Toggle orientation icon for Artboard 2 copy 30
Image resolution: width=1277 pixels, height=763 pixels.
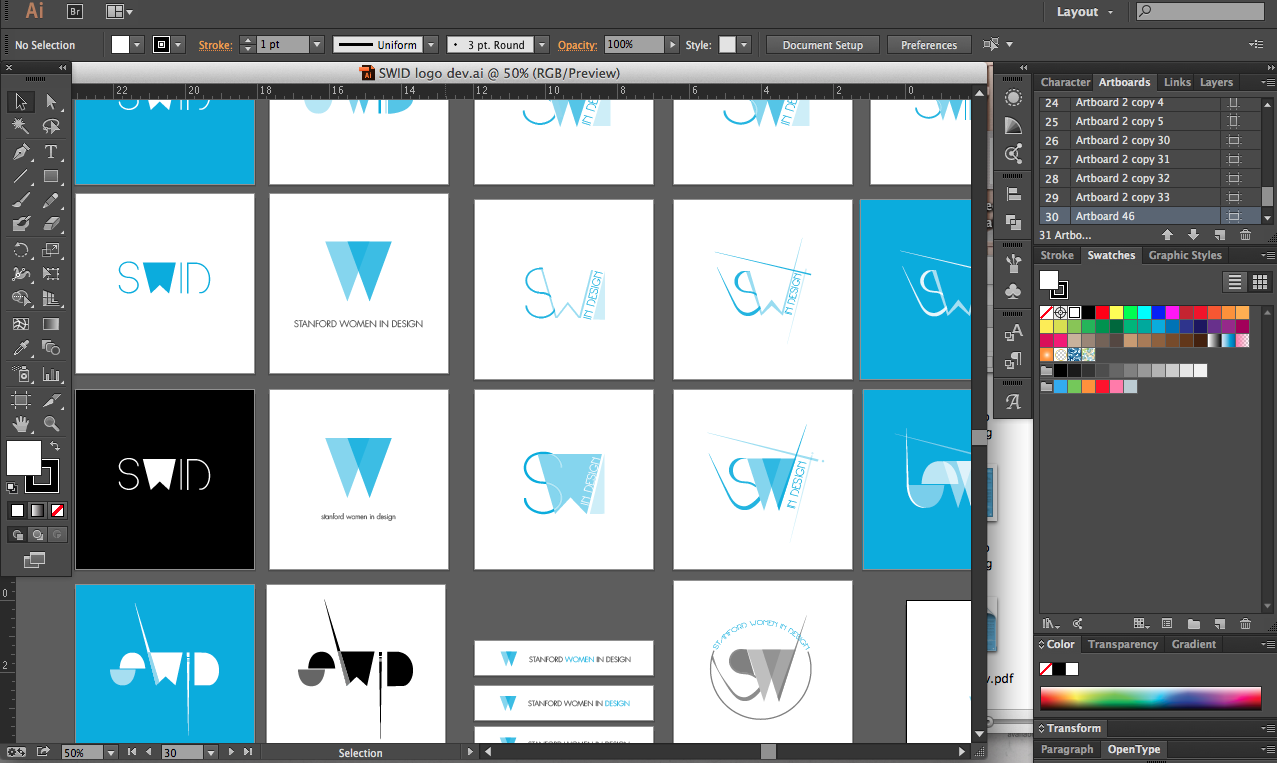(x=1233, y=140)
